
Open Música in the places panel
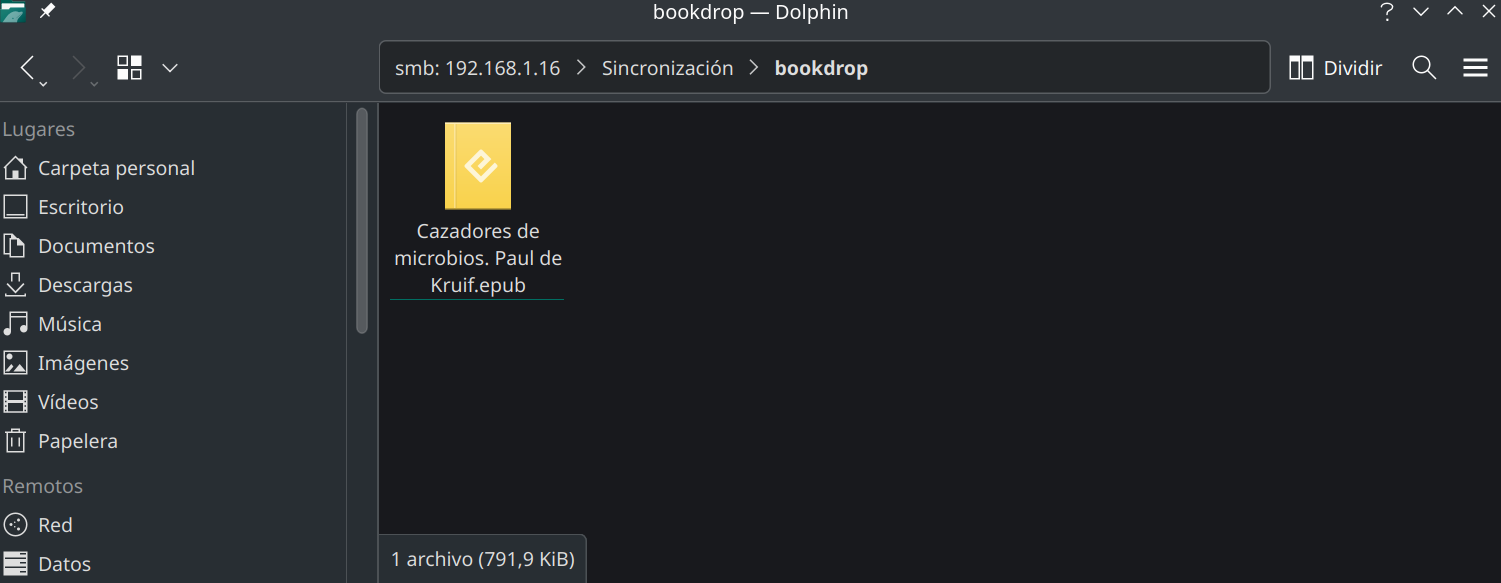point(69,324)
